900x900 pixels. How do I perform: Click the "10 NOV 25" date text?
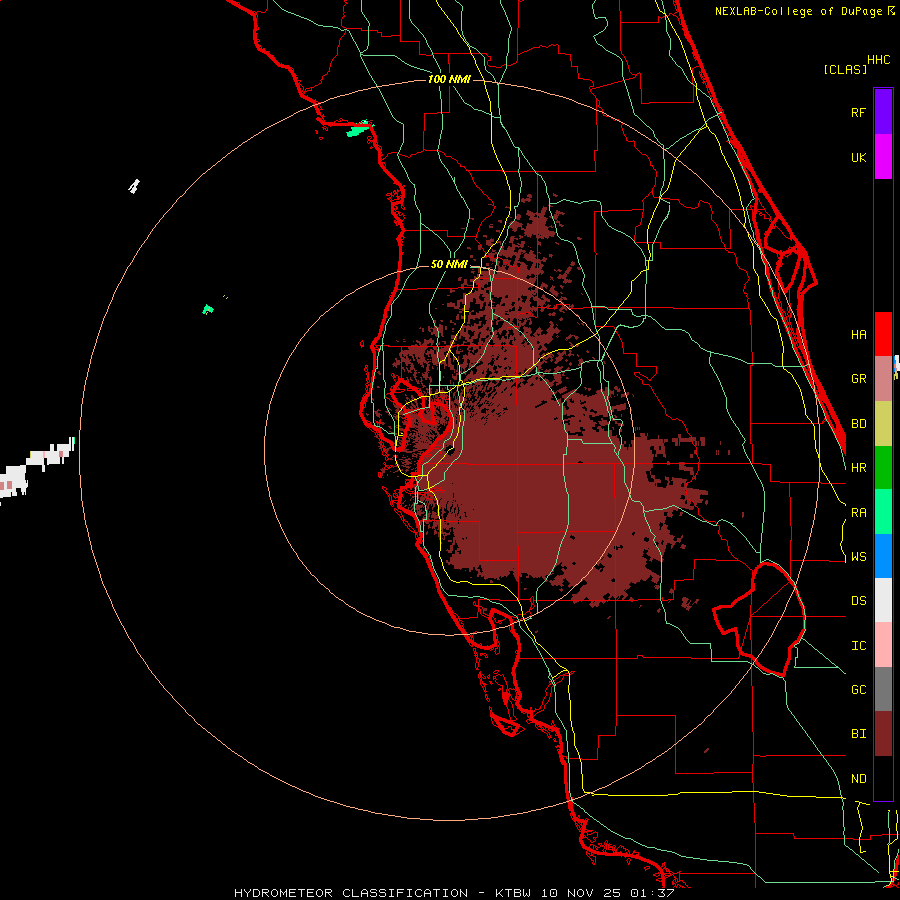point(581,893)
